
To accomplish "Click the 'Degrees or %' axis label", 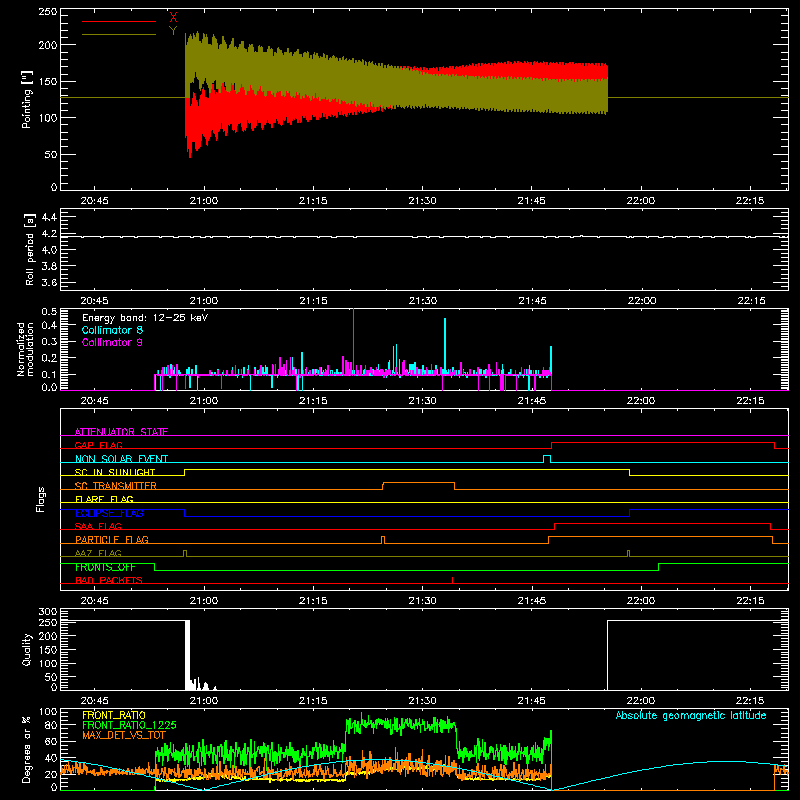I will click(x=27, y=749).
